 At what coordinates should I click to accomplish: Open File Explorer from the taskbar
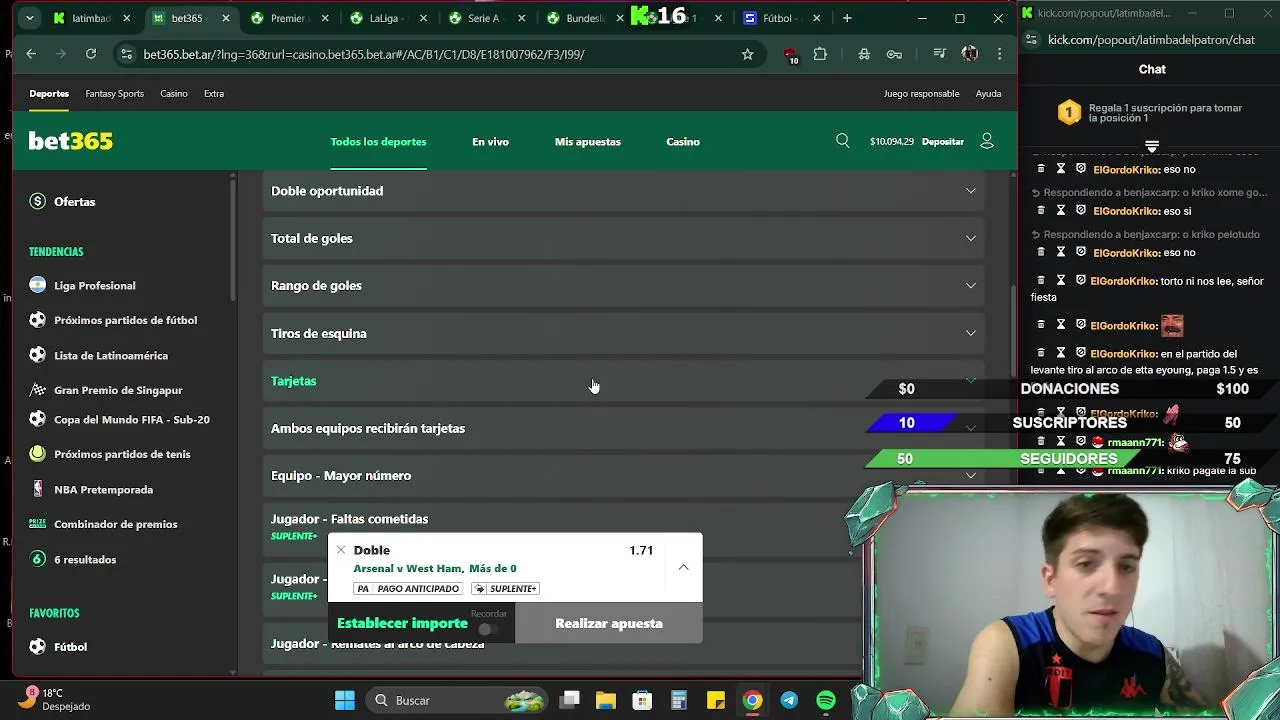click(x=606, y=700)
